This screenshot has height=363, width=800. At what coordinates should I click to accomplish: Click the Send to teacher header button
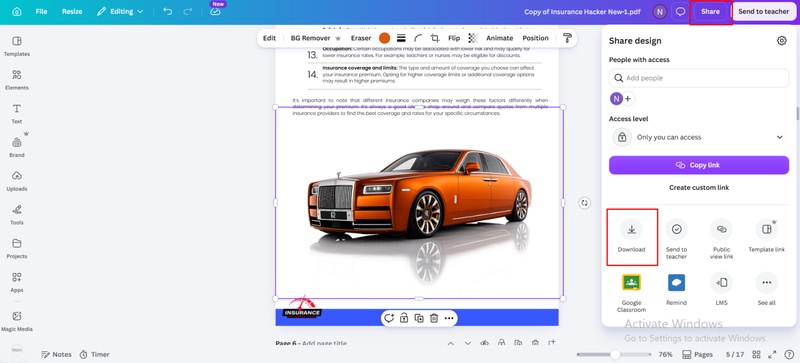coord(763,11)
